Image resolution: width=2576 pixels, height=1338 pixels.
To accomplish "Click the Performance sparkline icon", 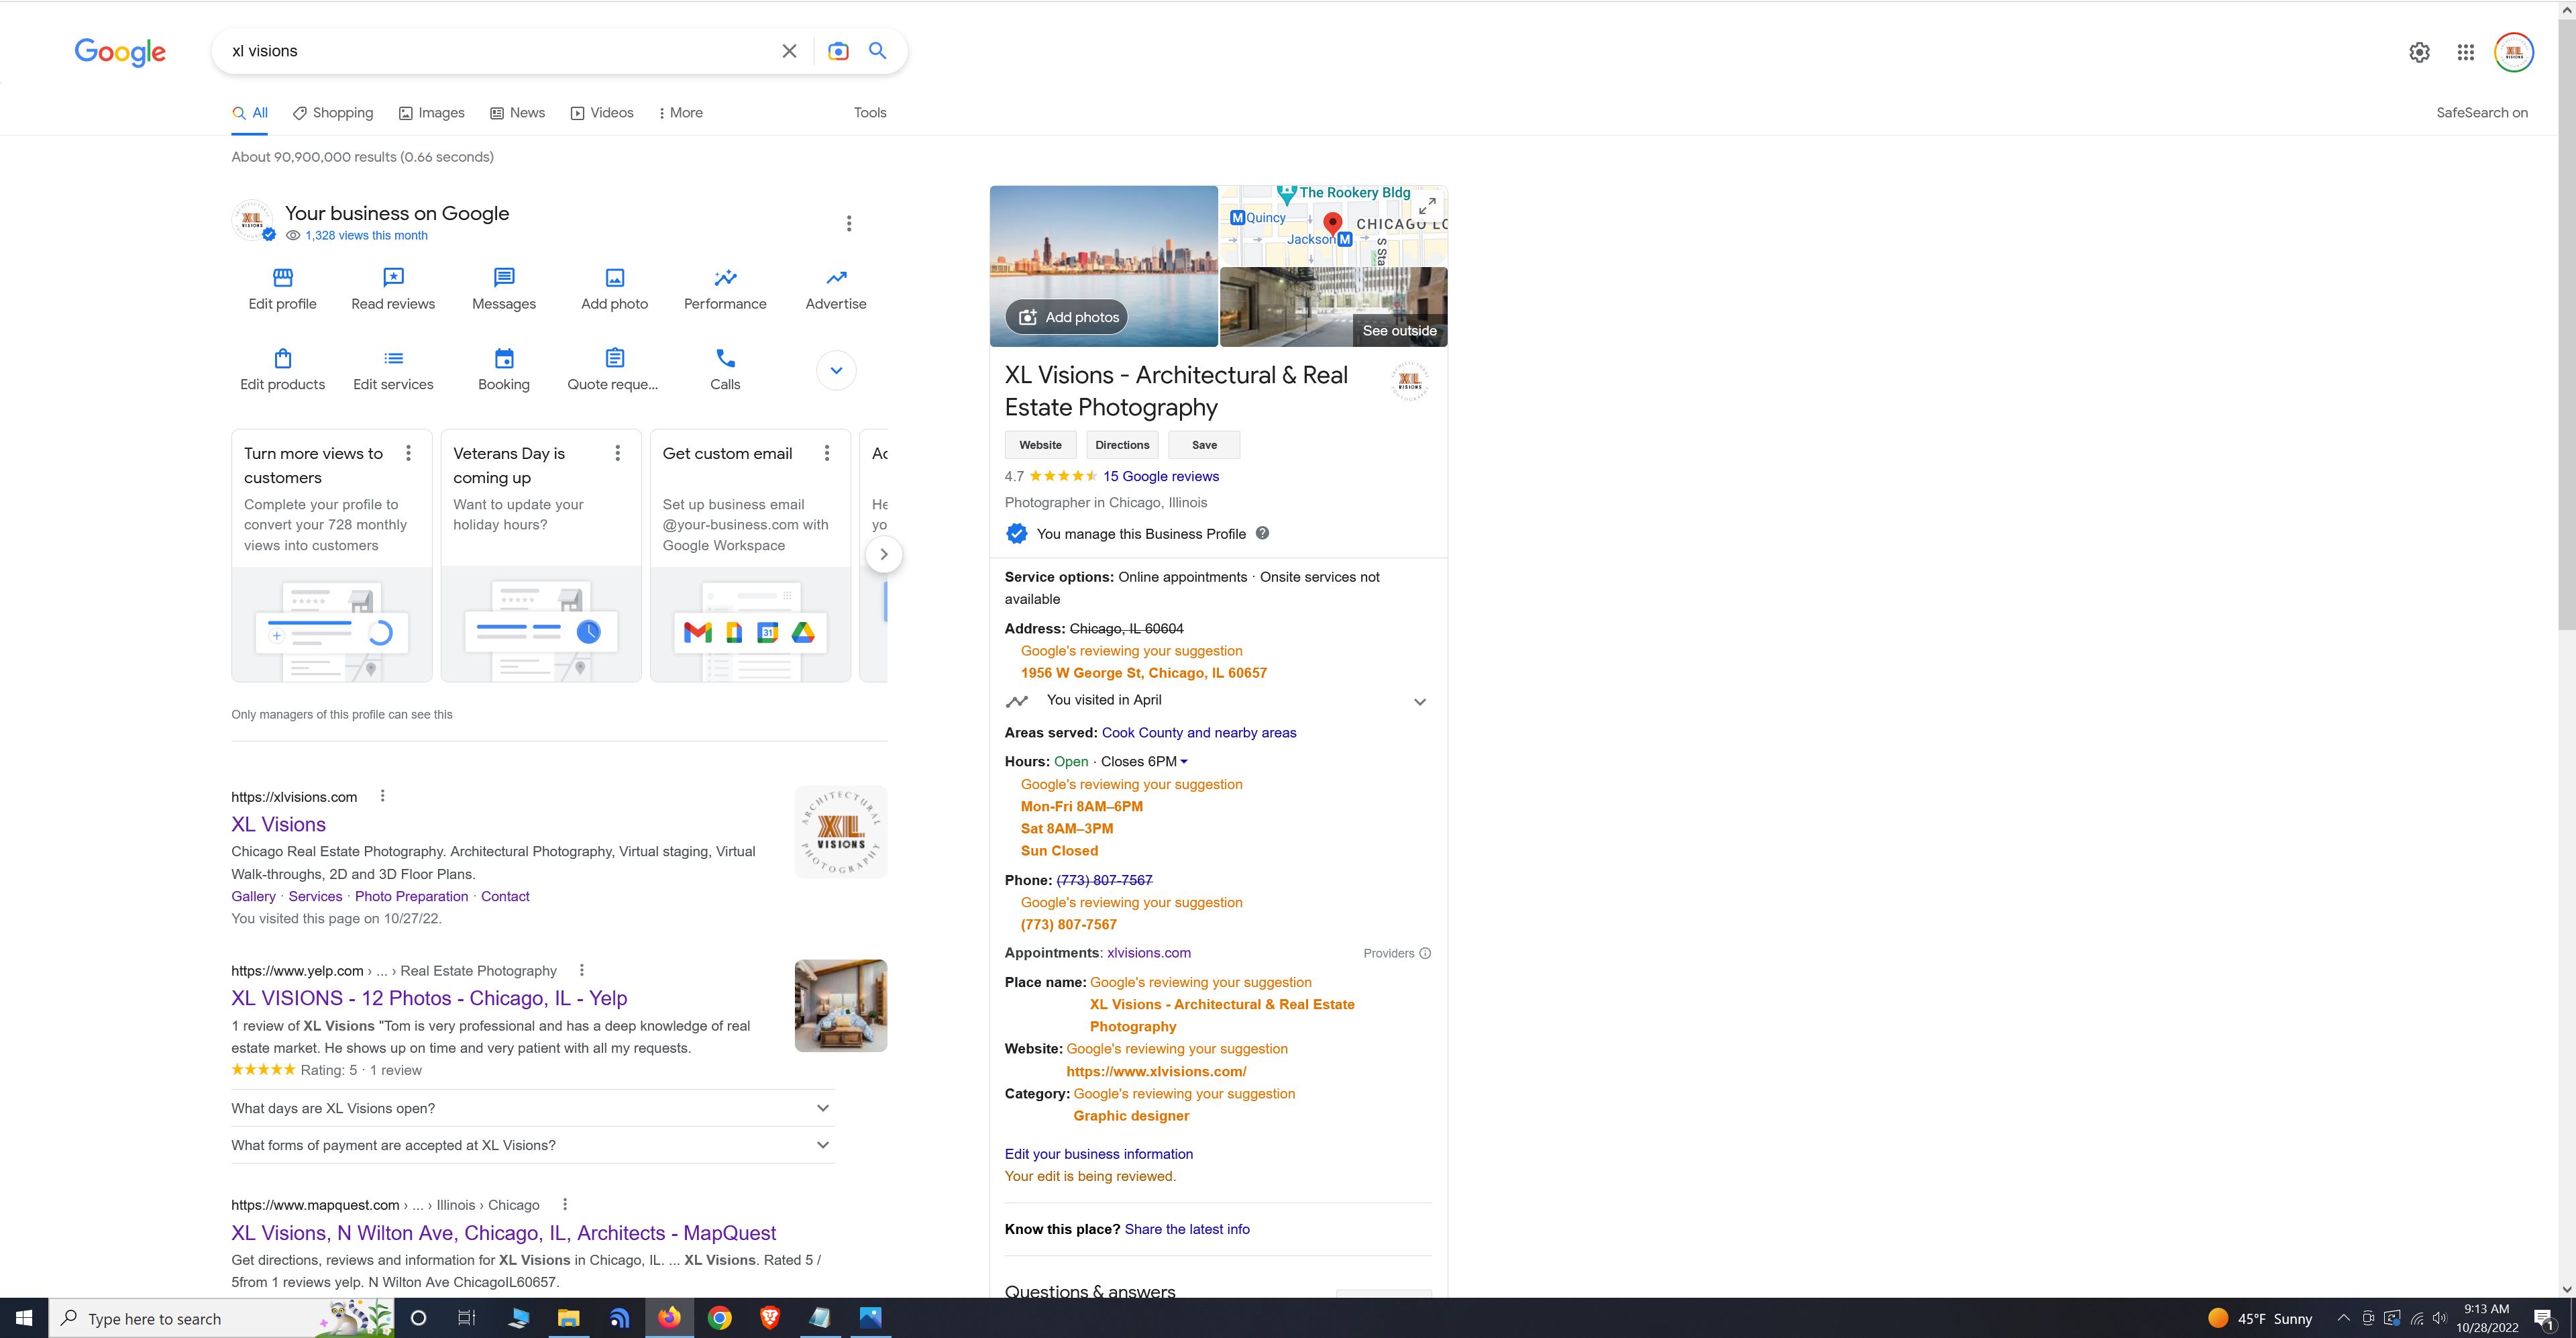I will (725, 278).
